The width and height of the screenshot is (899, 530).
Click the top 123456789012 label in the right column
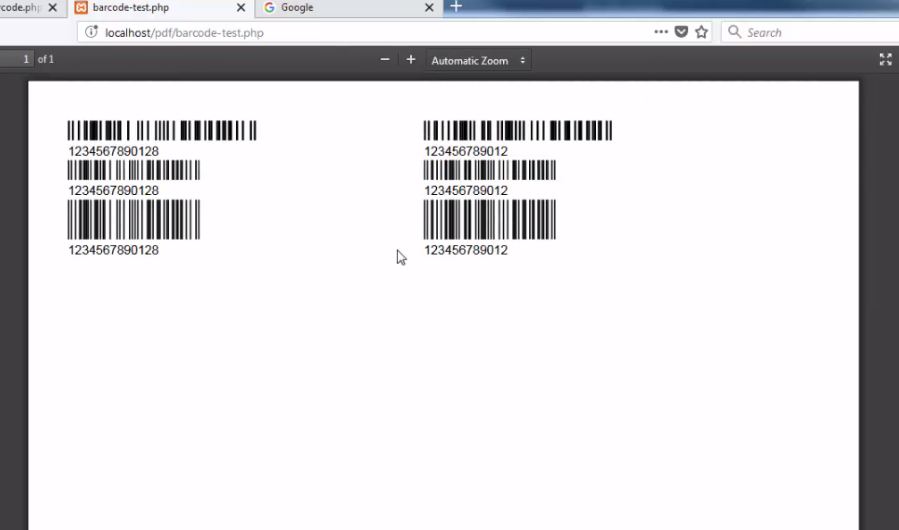pyautogui.click(x=466, y=151)
